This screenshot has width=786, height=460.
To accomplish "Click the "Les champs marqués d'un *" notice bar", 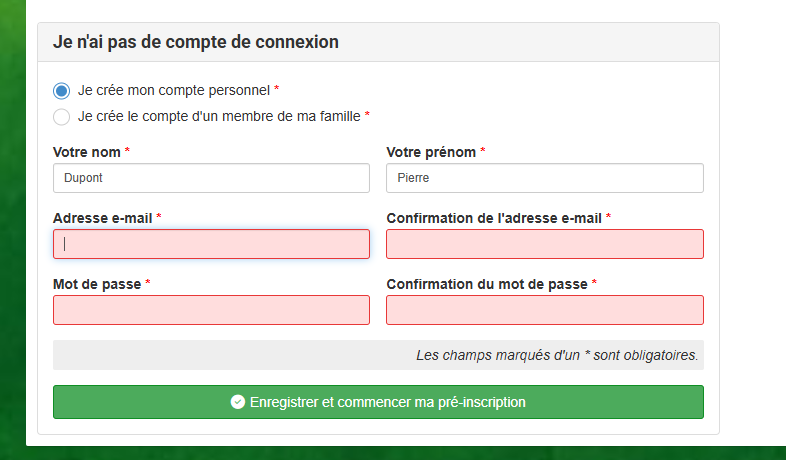I will [x=378, y=355].
